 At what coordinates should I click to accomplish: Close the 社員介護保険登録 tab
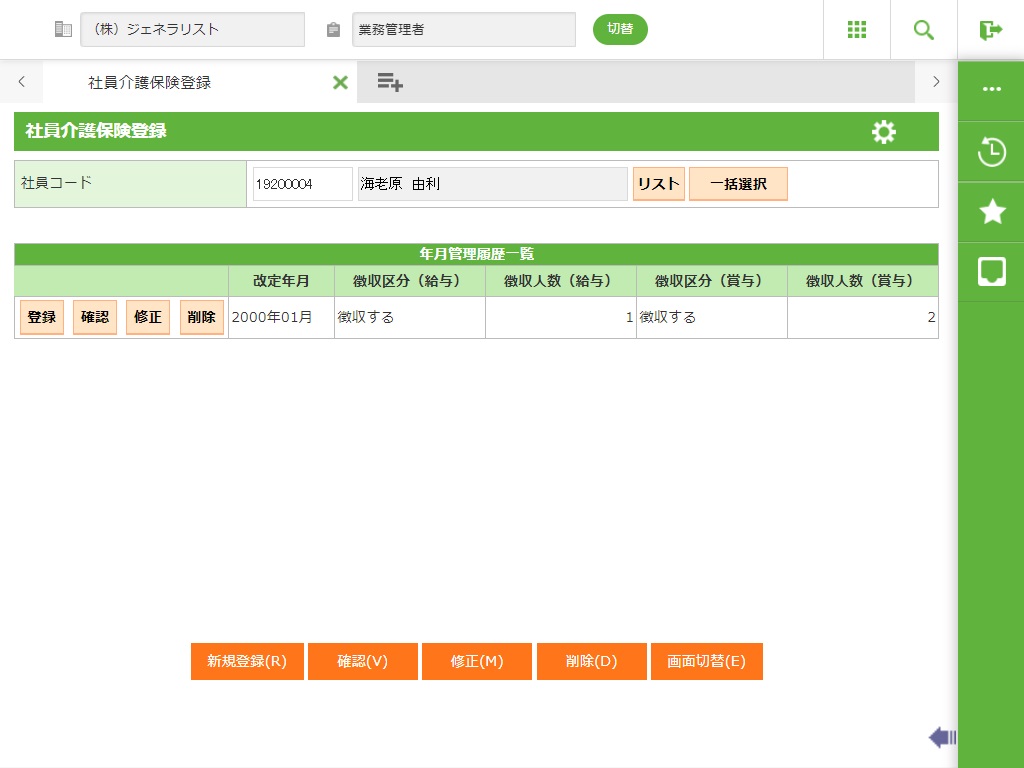340,83
